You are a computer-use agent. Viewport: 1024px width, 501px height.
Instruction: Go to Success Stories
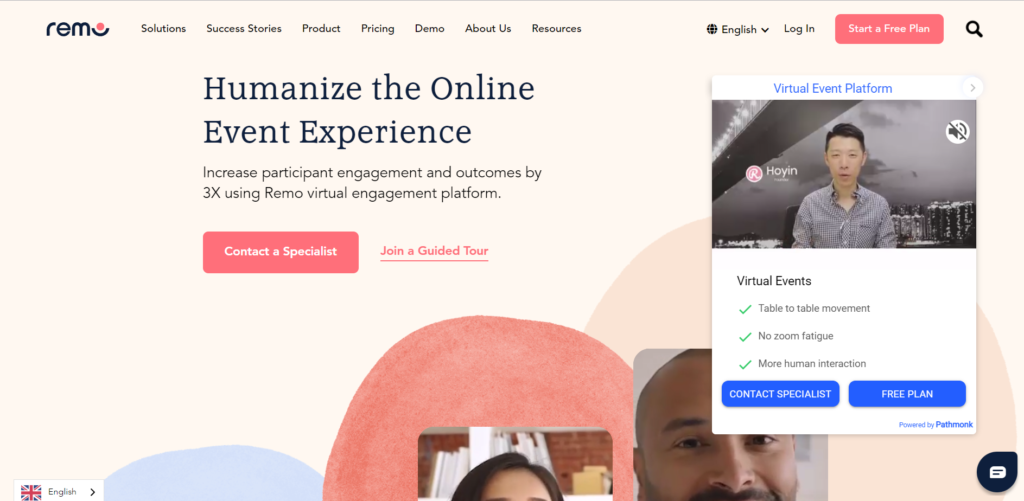click(x=244, y=29)
